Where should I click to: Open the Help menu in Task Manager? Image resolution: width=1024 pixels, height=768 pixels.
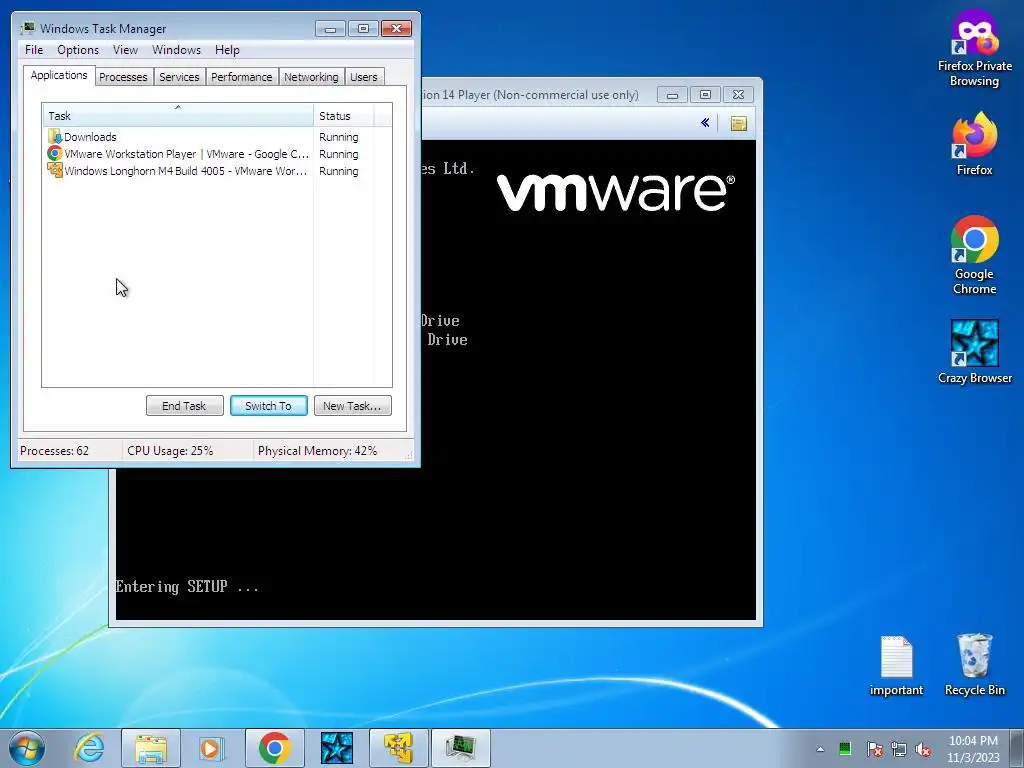coord(227,50)
